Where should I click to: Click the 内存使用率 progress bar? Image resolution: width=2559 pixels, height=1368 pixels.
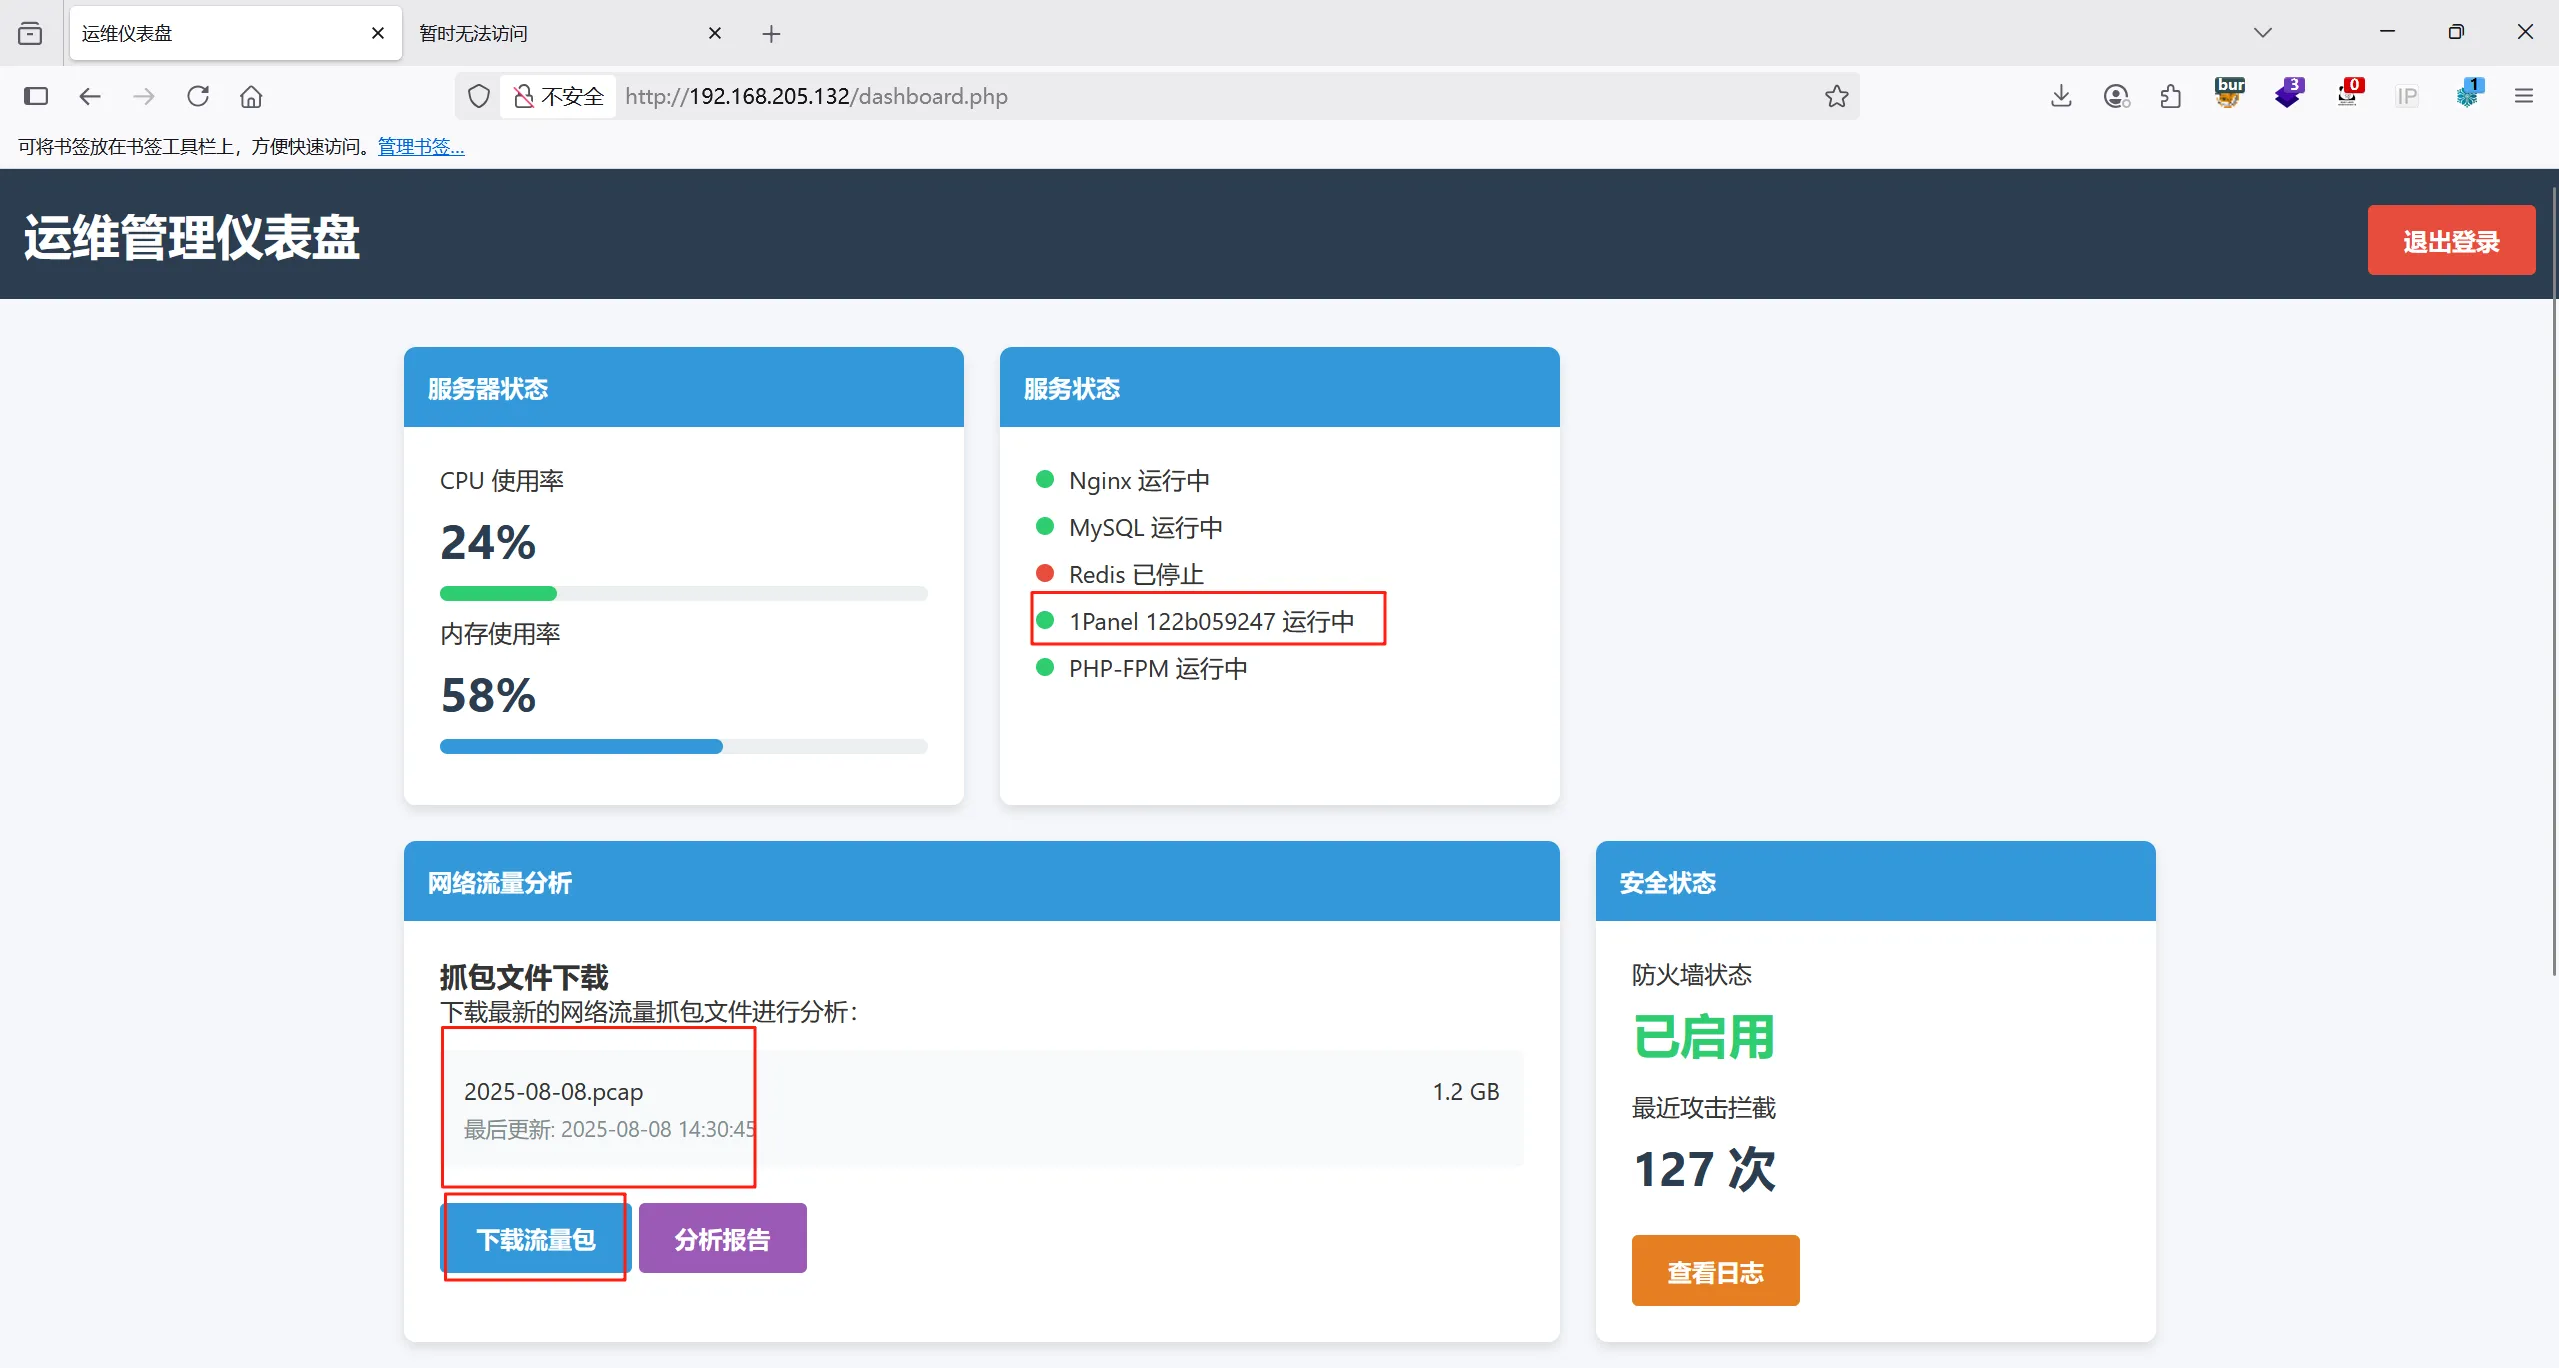tap(683, 746)
